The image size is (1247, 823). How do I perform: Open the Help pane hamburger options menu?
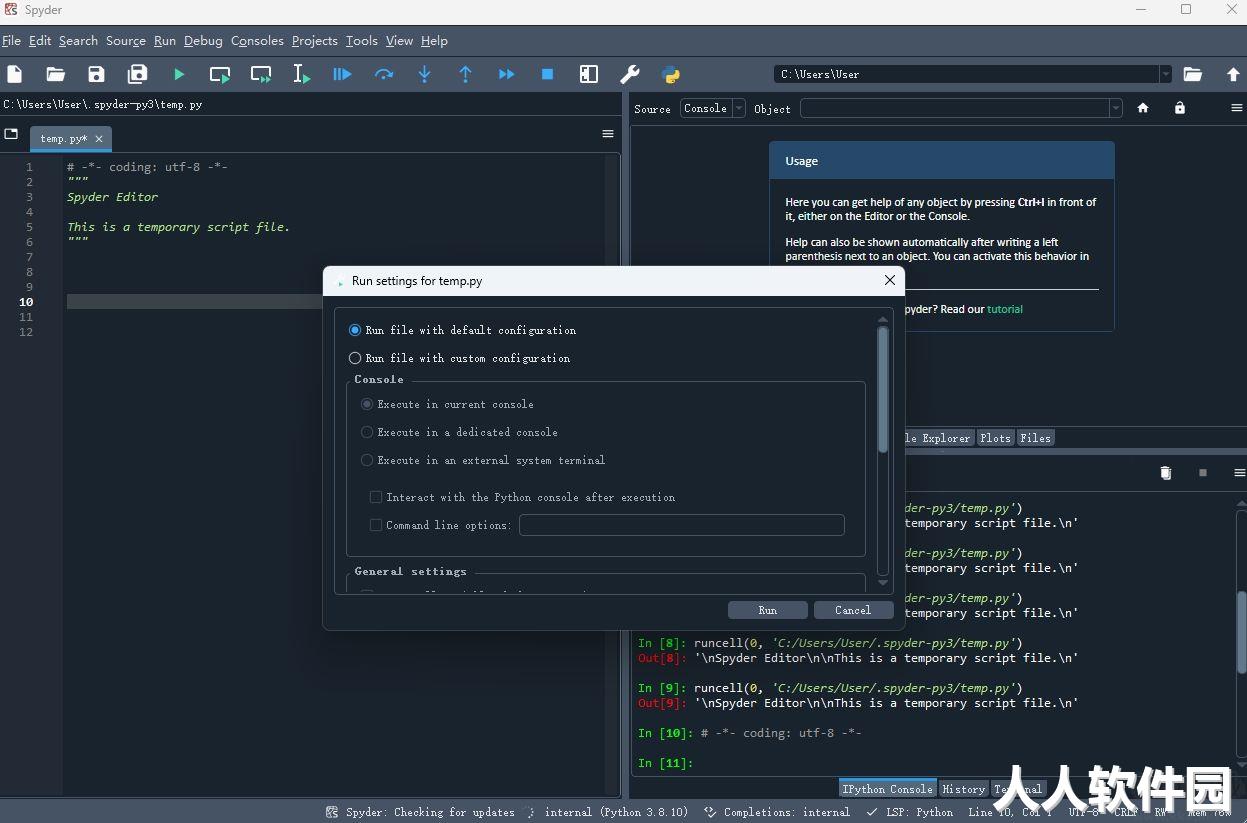1237,108
